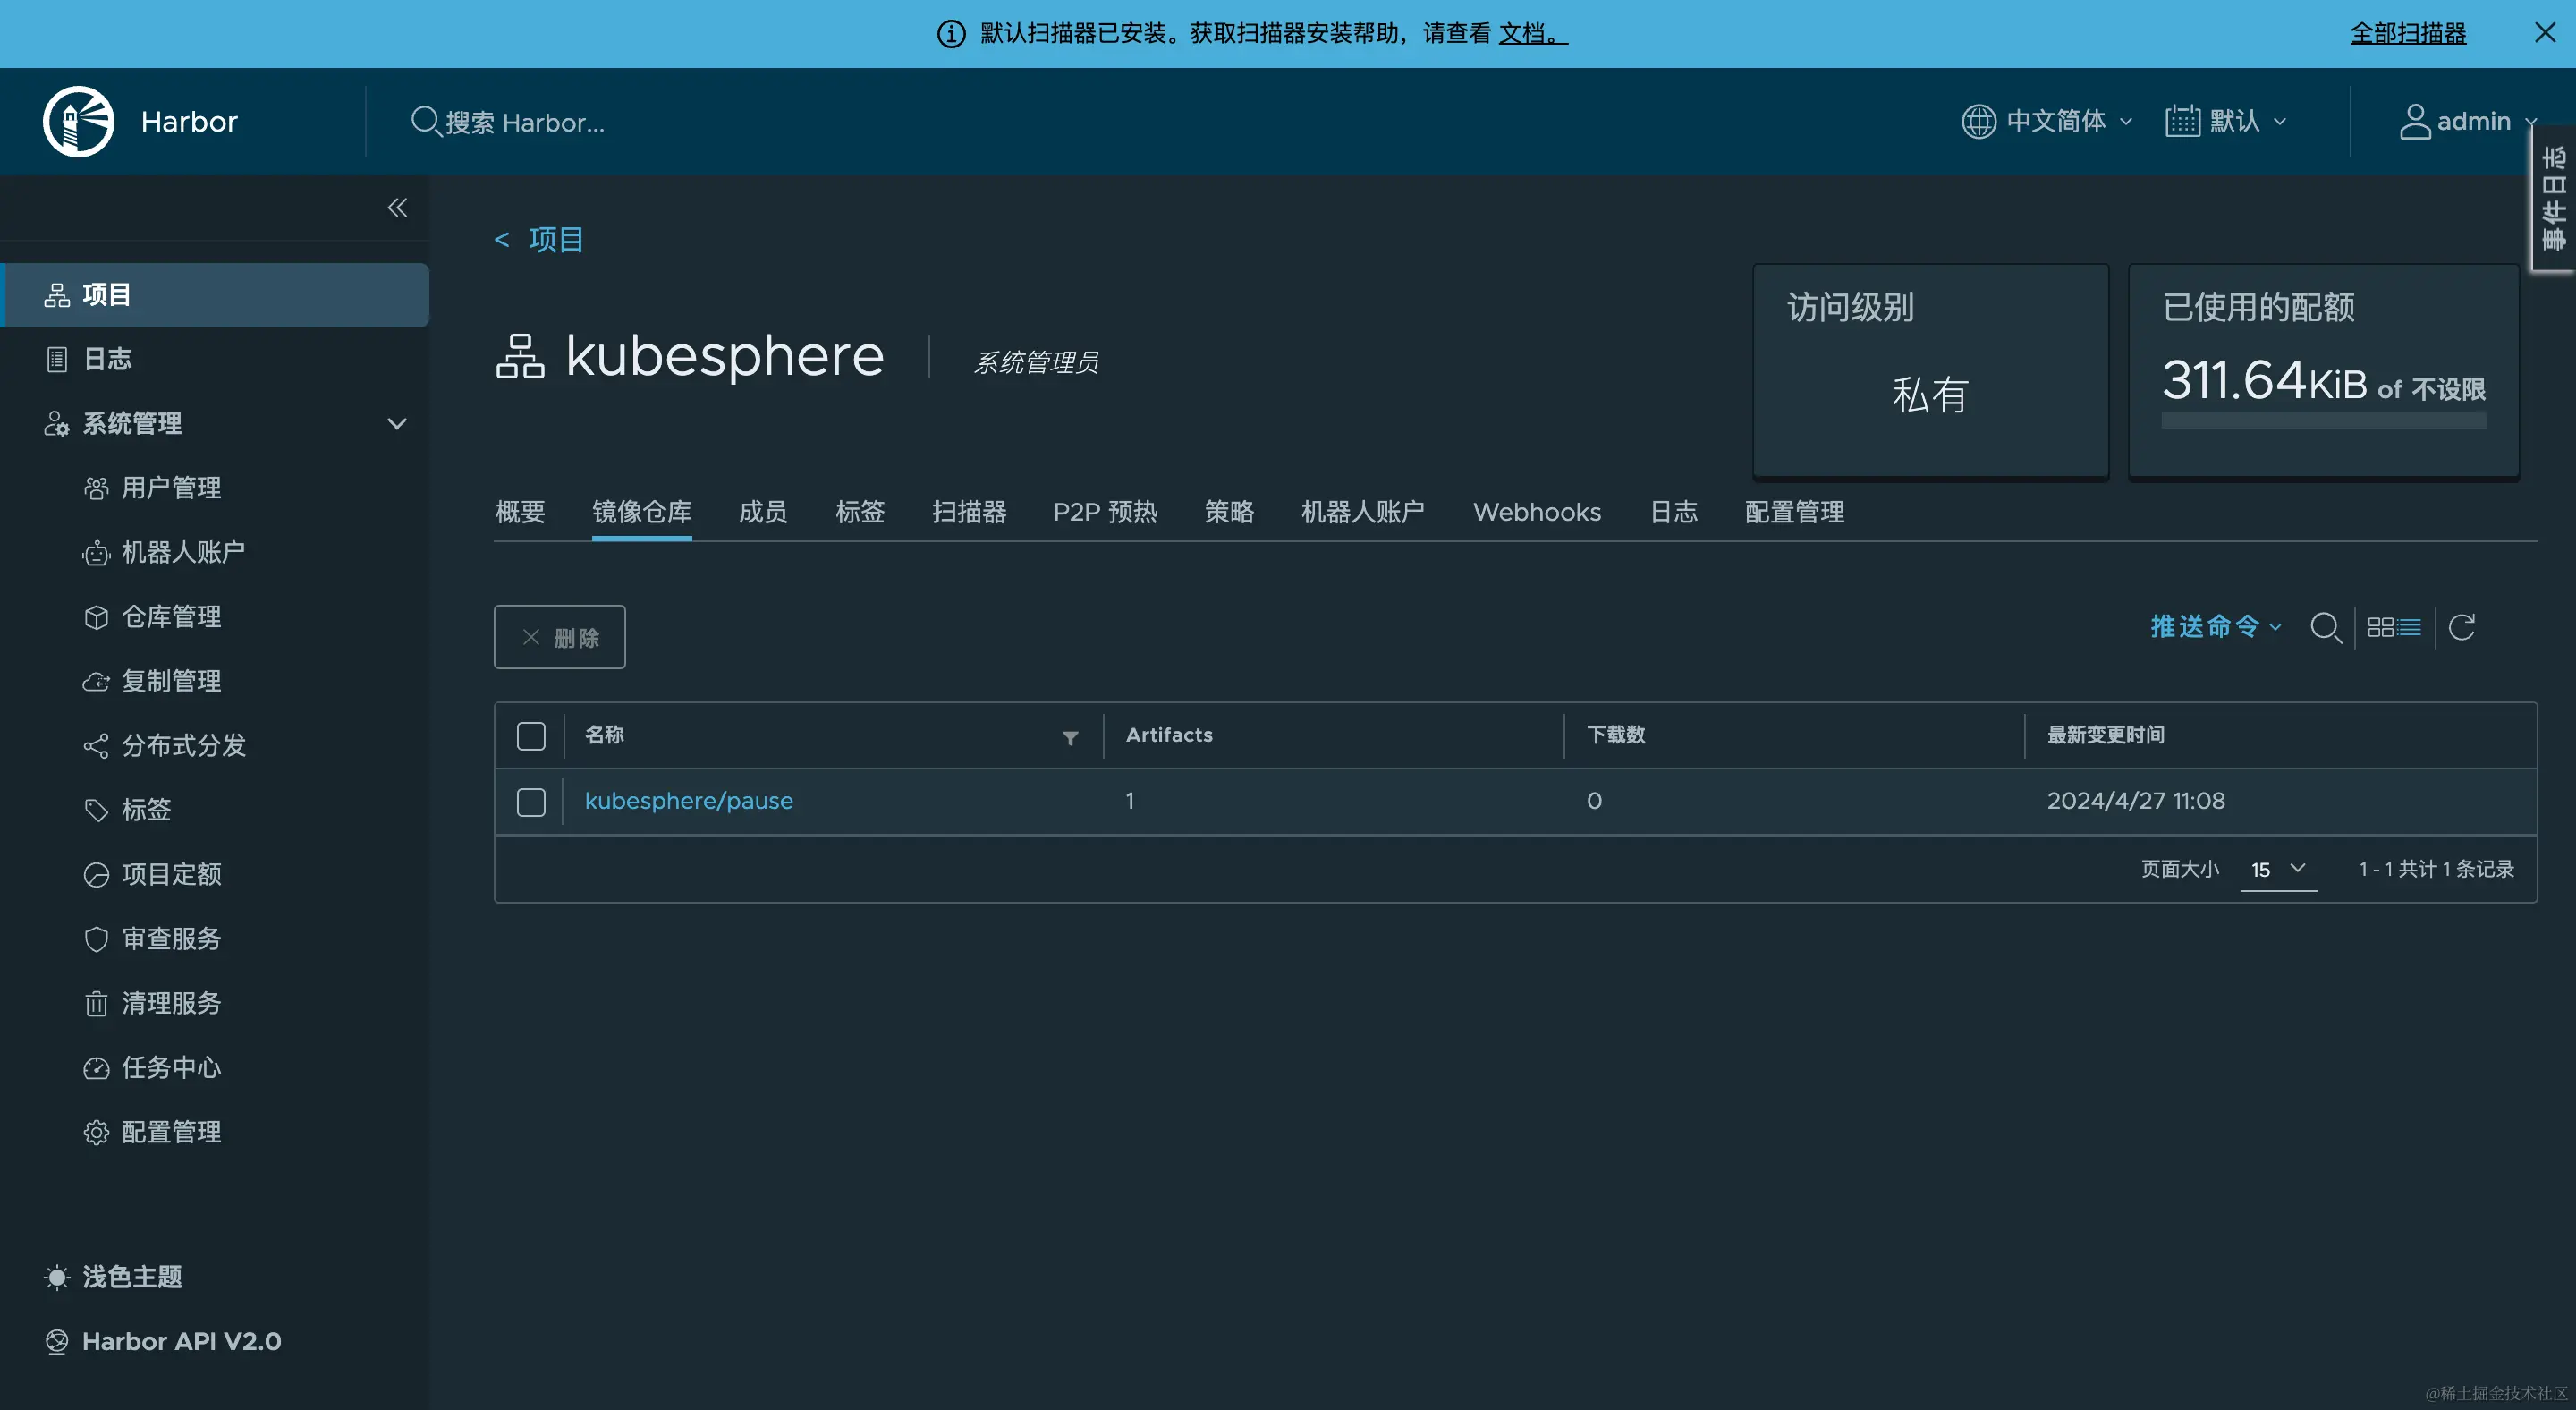The height and width of the screenshot is (1410, 2576).
Task: Check the kubesphere/pause row checkbox
Action: pos(531,801)
